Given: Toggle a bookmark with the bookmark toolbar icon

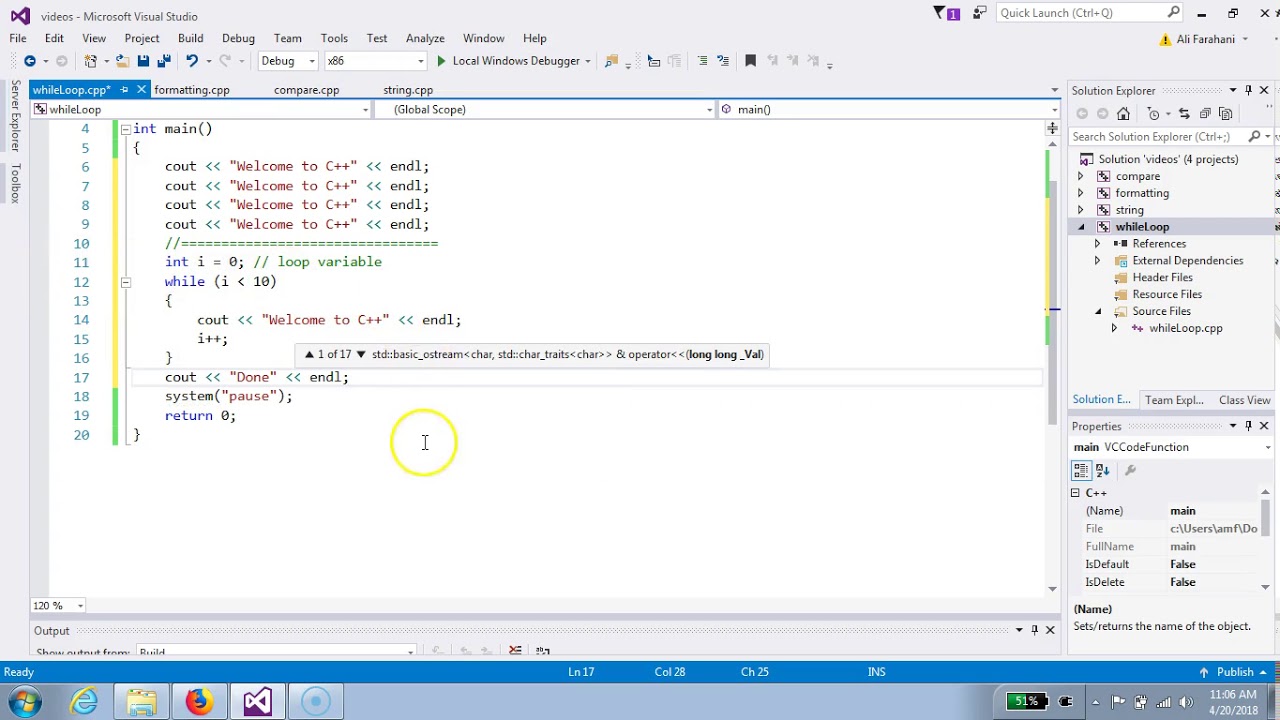Looking at the screenshot, I should click(750, 61).
